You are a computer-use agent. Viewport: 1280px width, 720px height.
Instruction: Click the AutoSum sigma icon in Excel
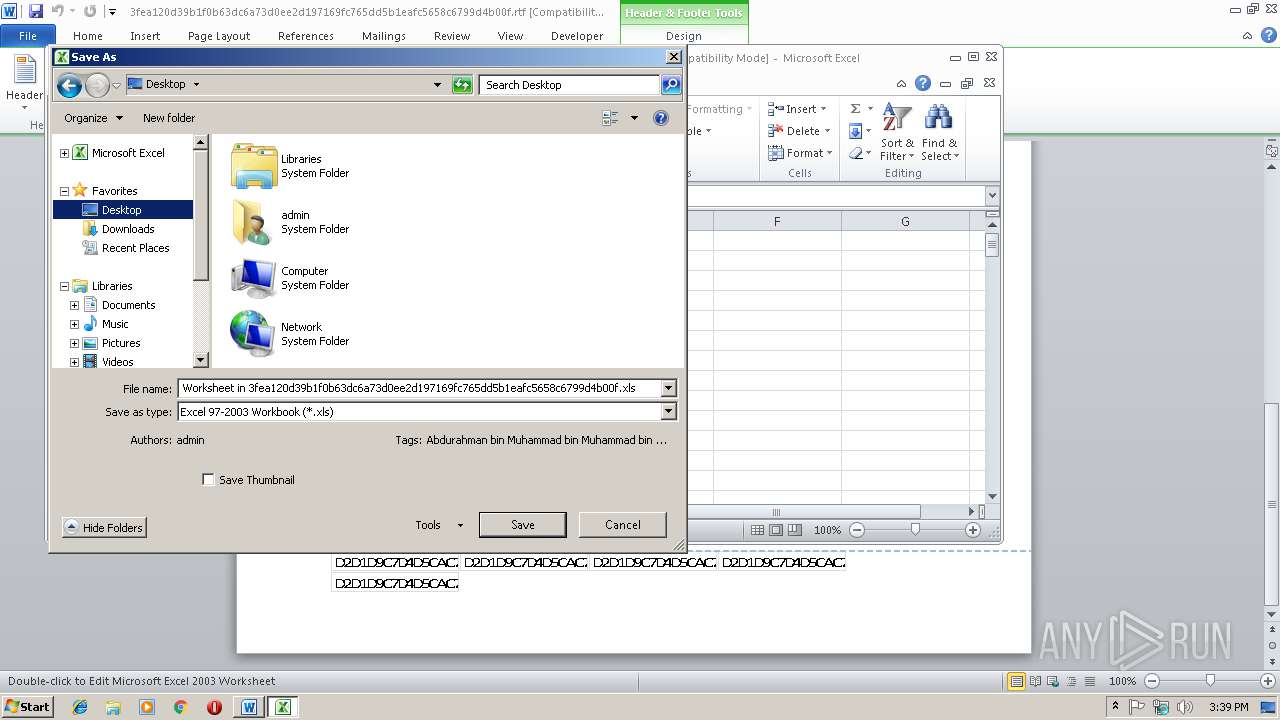pyautogui.click(x=855, y=109)
